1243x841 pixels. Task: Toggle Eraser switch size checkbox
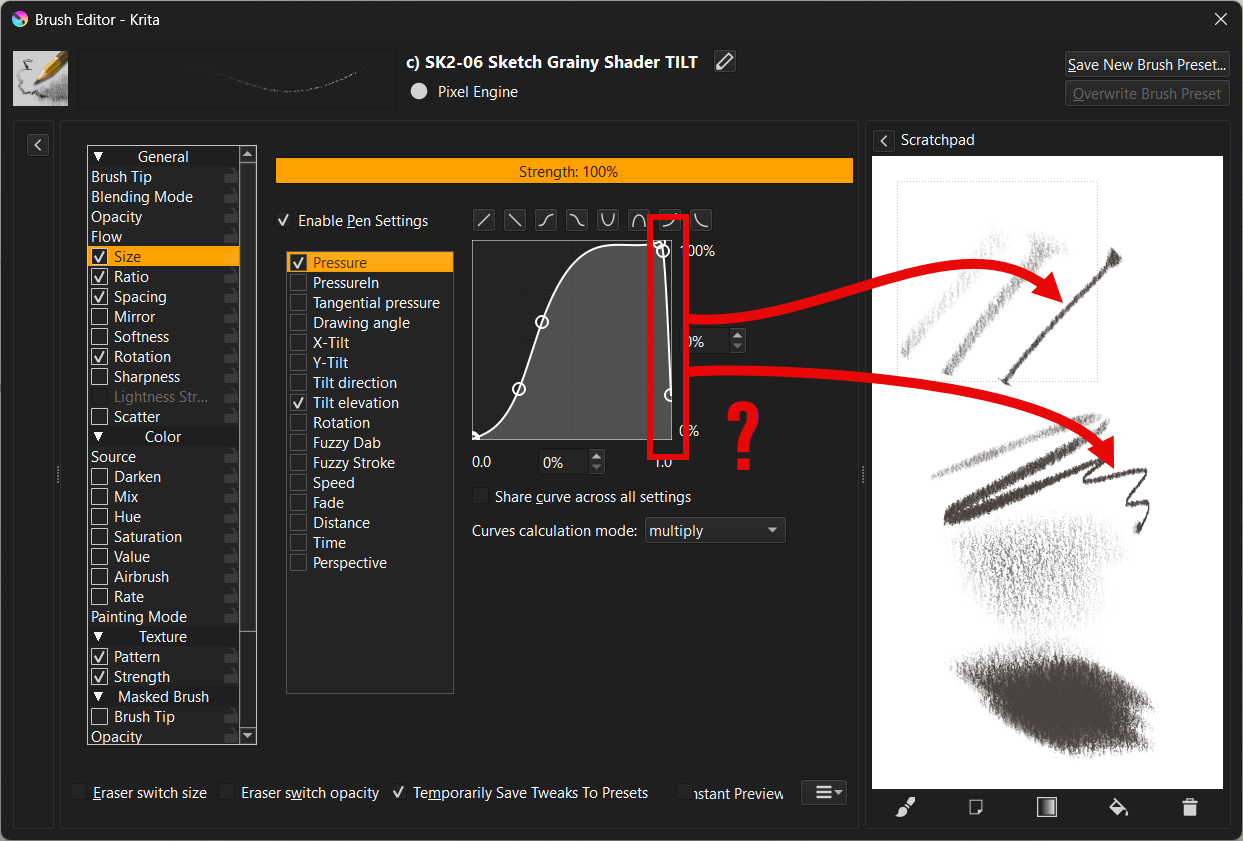[x=79, y=793]
